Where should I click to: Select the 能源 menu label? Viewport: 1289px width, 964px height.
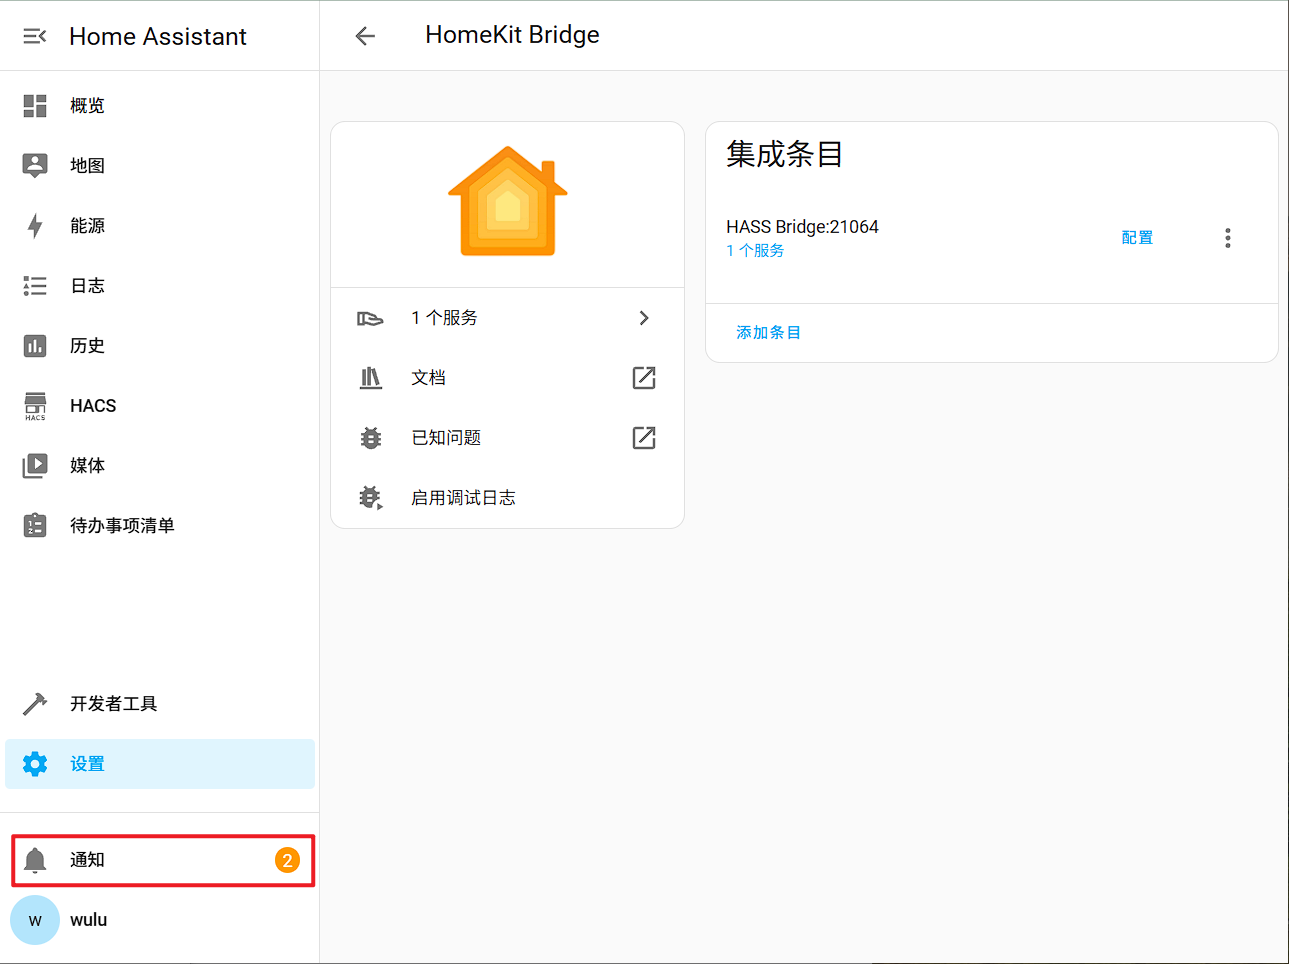click(x=88, y=226)
